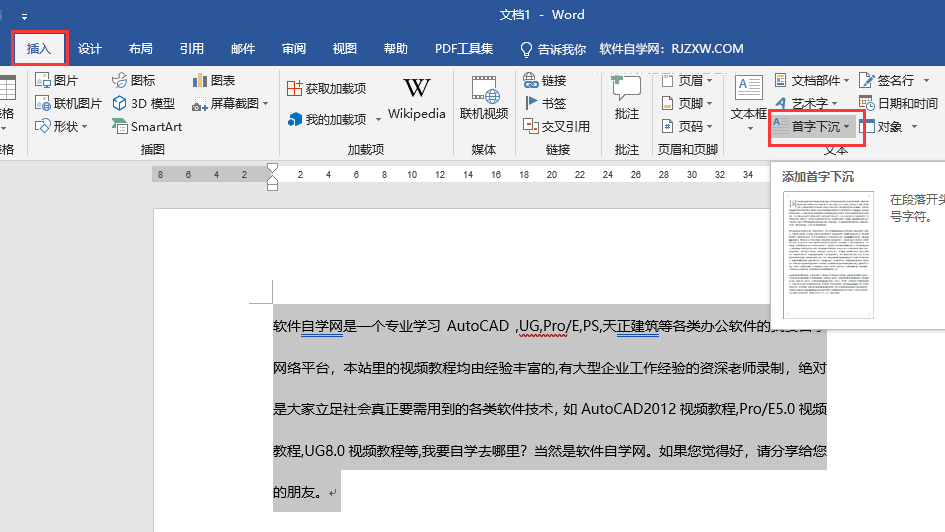Insert a hyperlink with 链接
945x532 pixels.
tap(545, 80)
